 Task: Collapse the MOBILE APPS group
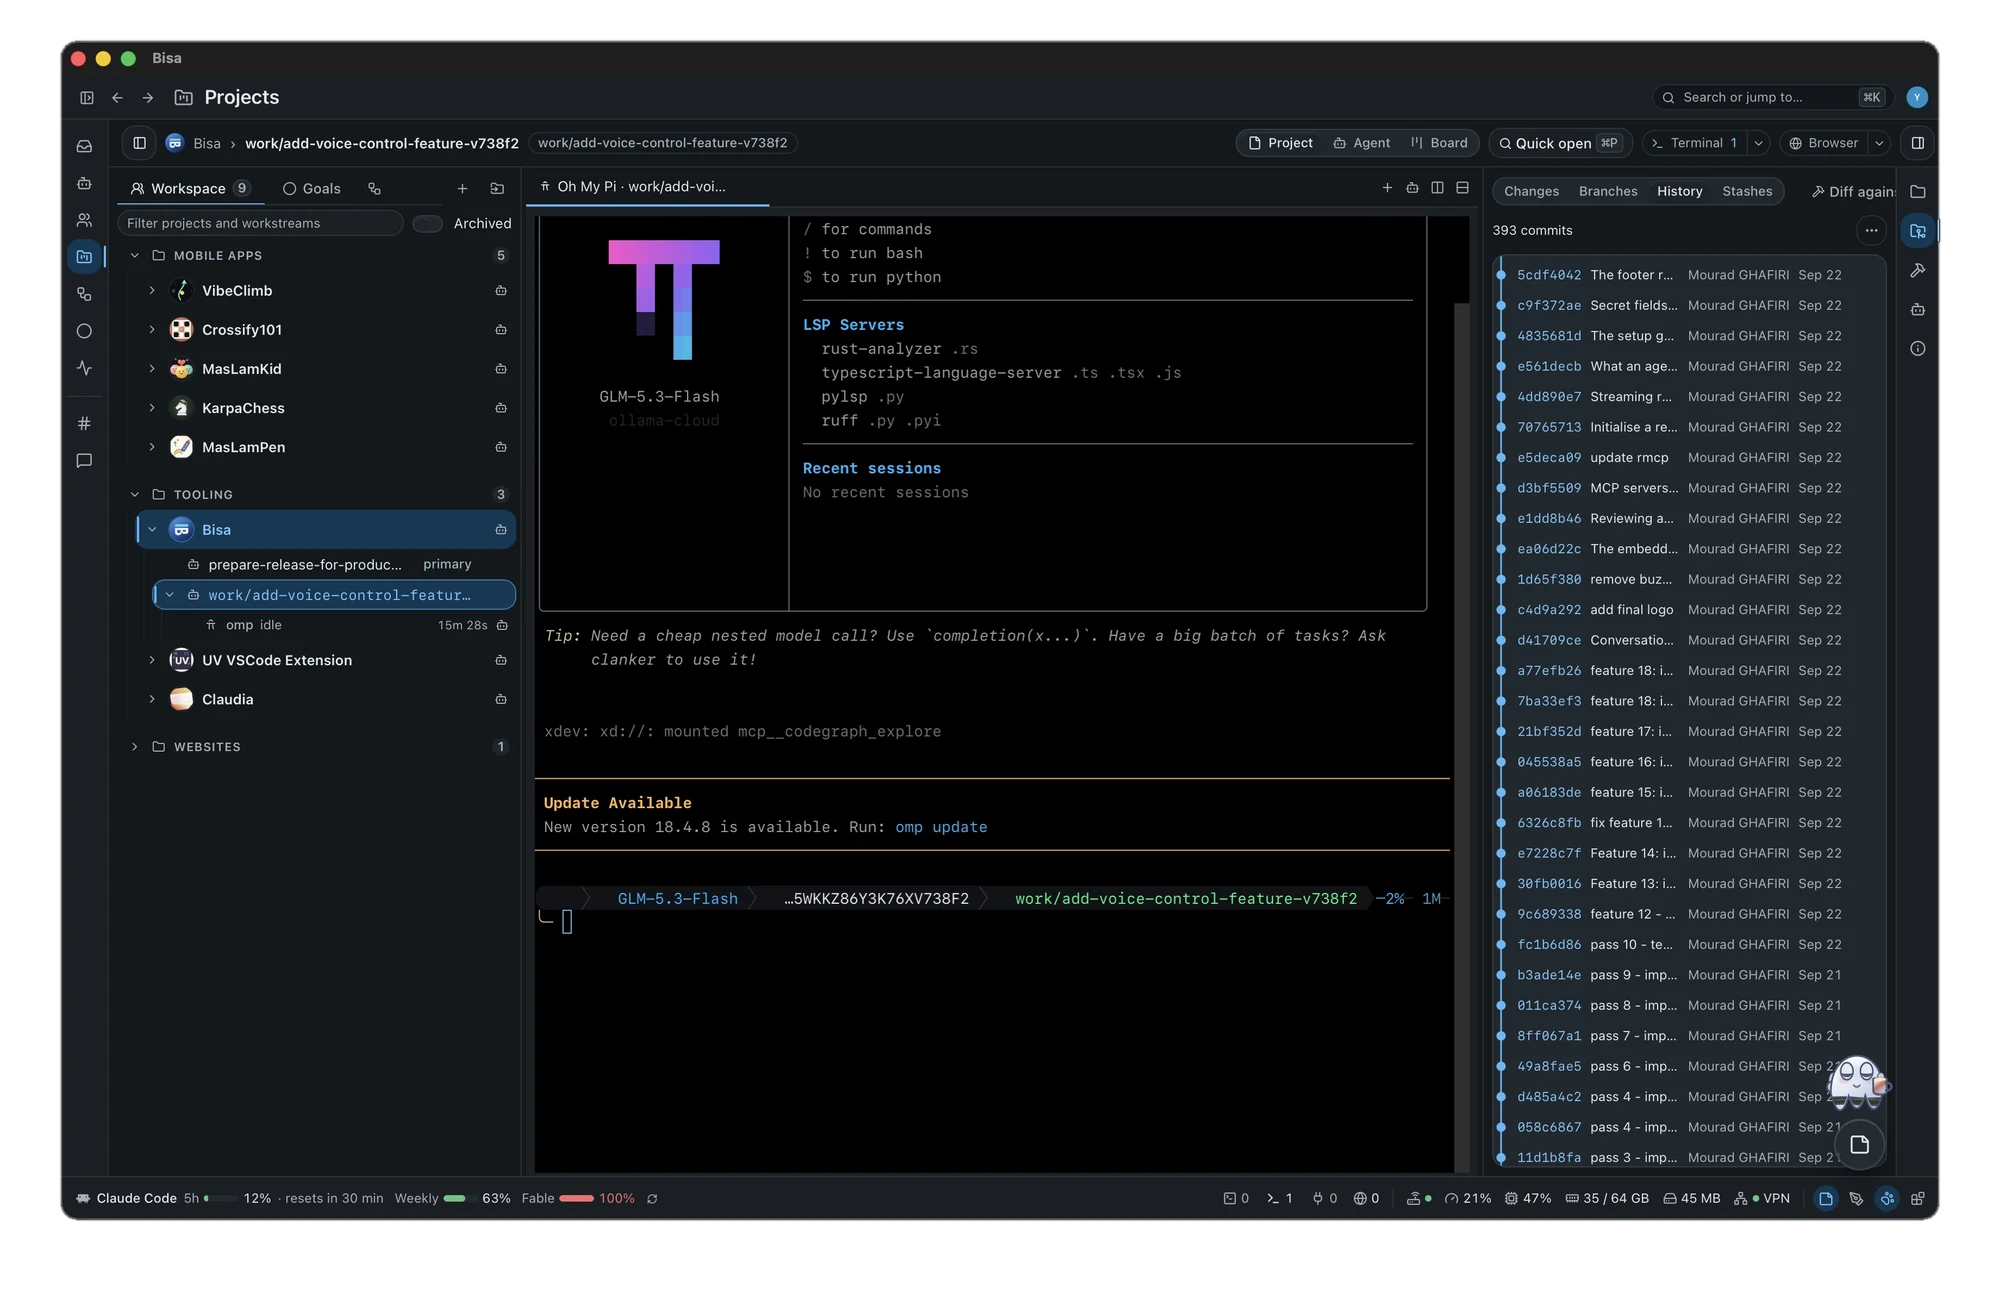pos(135,256)
